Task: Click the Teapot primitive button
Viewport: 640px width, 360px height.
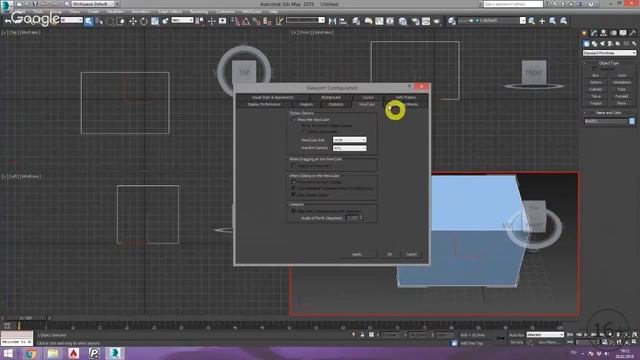Action: (x=596, y=103)
